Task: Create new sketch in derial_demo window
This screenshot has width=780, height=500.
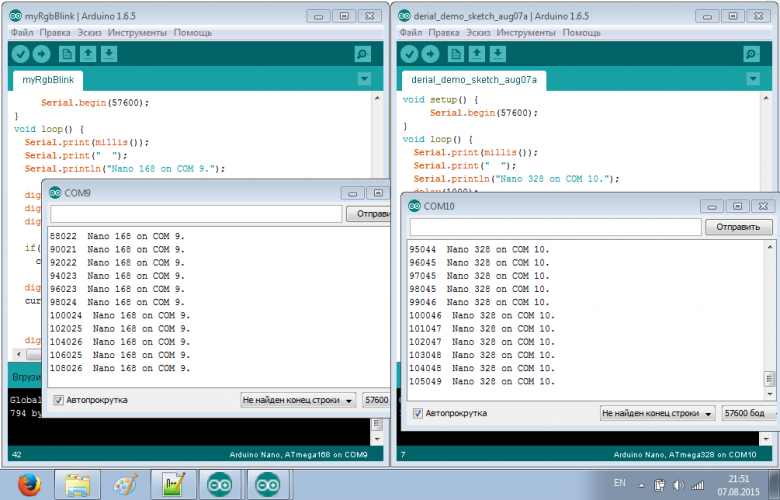Action: click(x=455, y=54)
